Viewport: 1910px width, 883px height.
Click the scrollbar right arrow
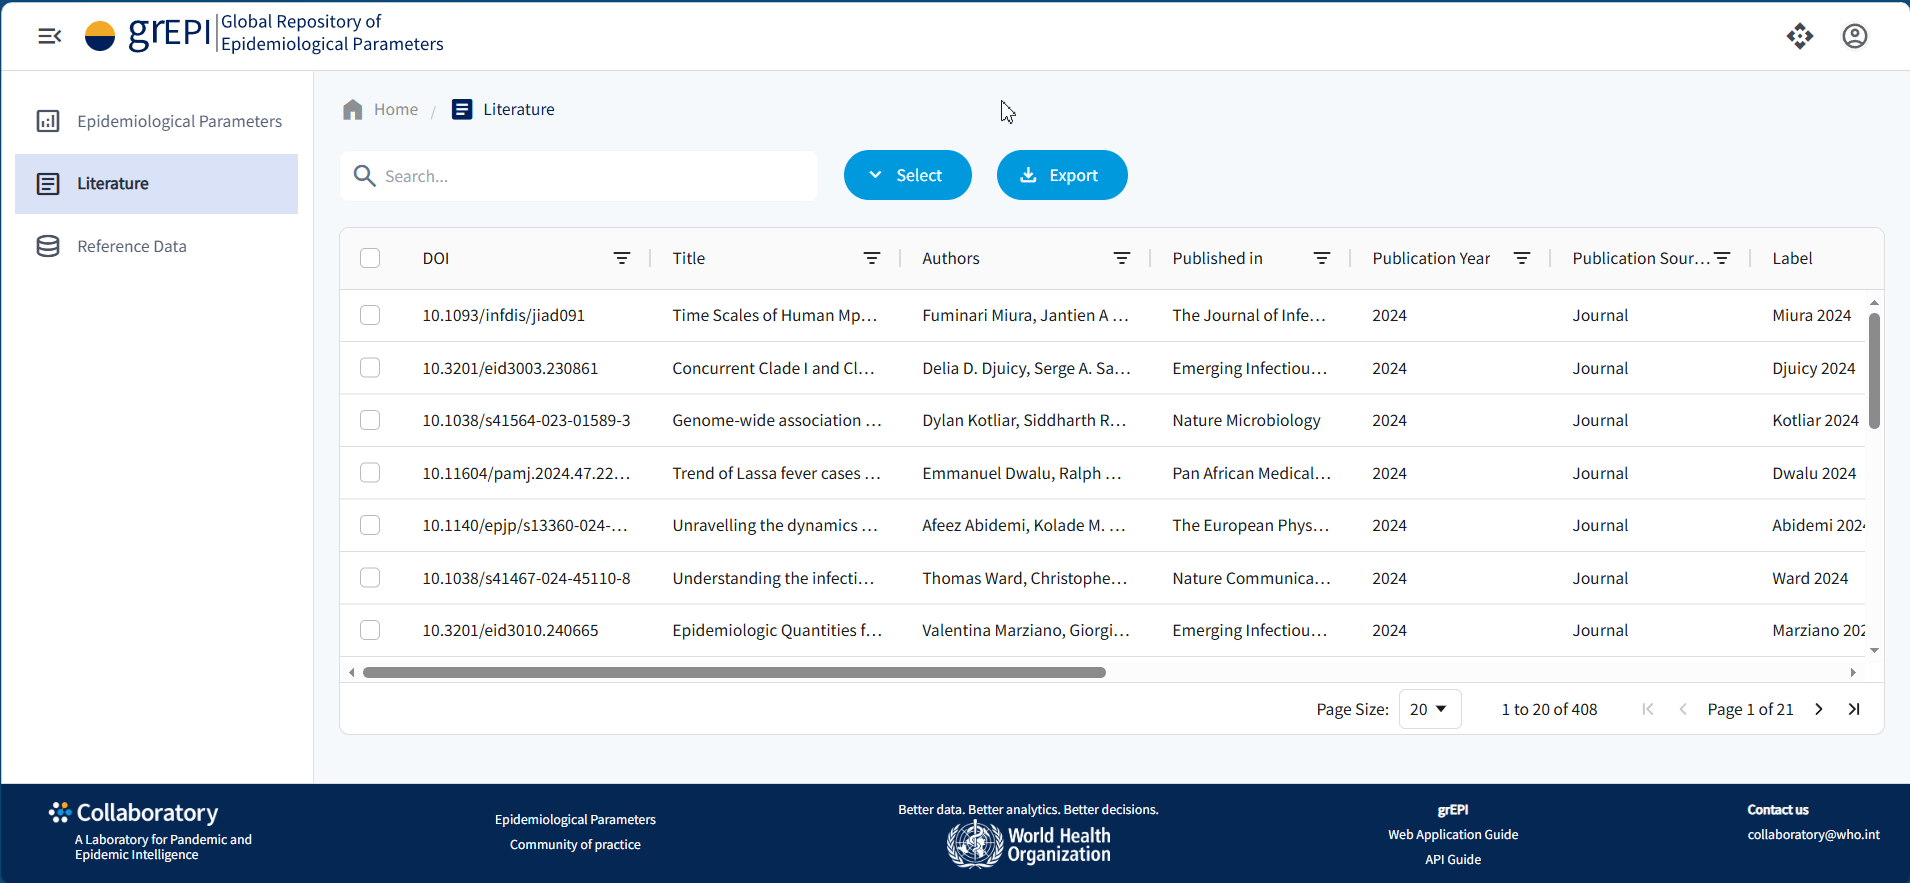point(1853,672)
